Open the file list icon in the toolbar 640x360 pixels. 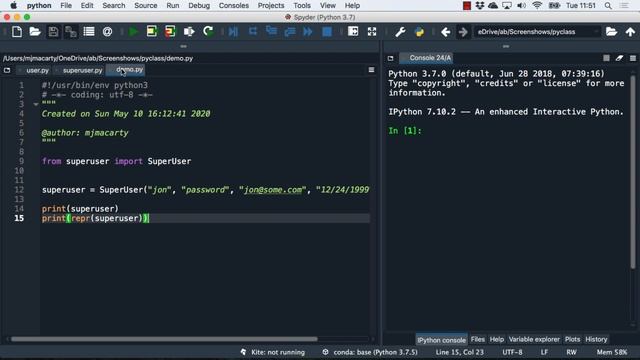(x=89, y=31)
